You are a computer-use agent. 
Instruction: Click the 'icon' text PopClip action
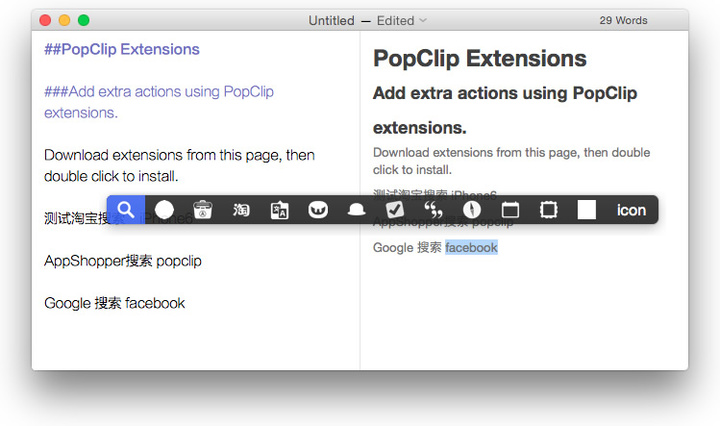(631, 210)
